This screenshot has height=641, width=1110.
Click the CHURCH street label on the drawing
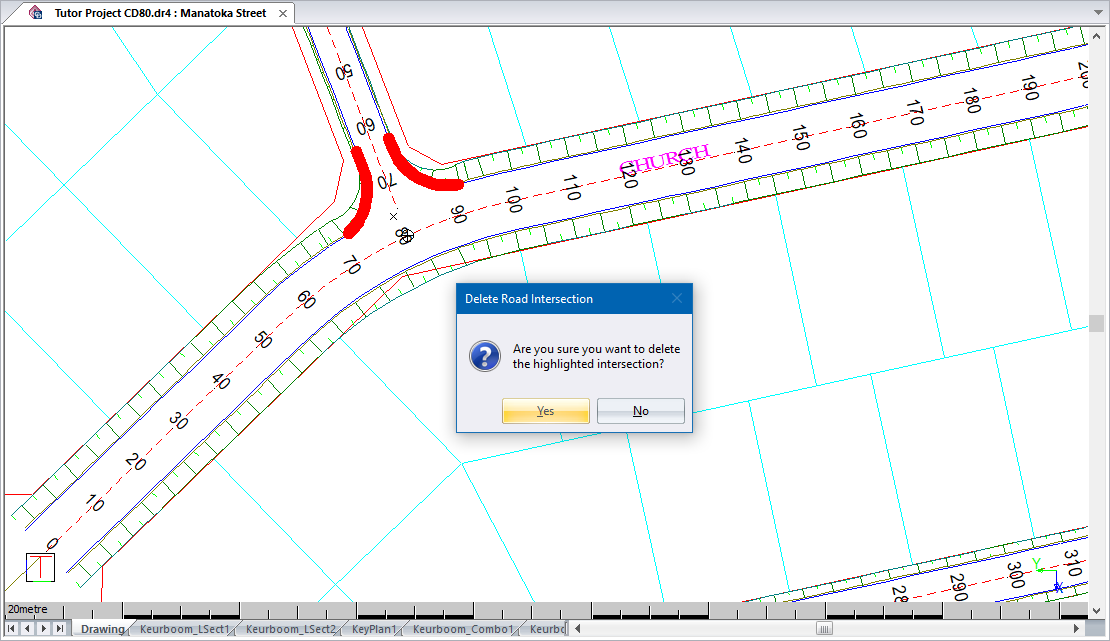click(664, 158)
